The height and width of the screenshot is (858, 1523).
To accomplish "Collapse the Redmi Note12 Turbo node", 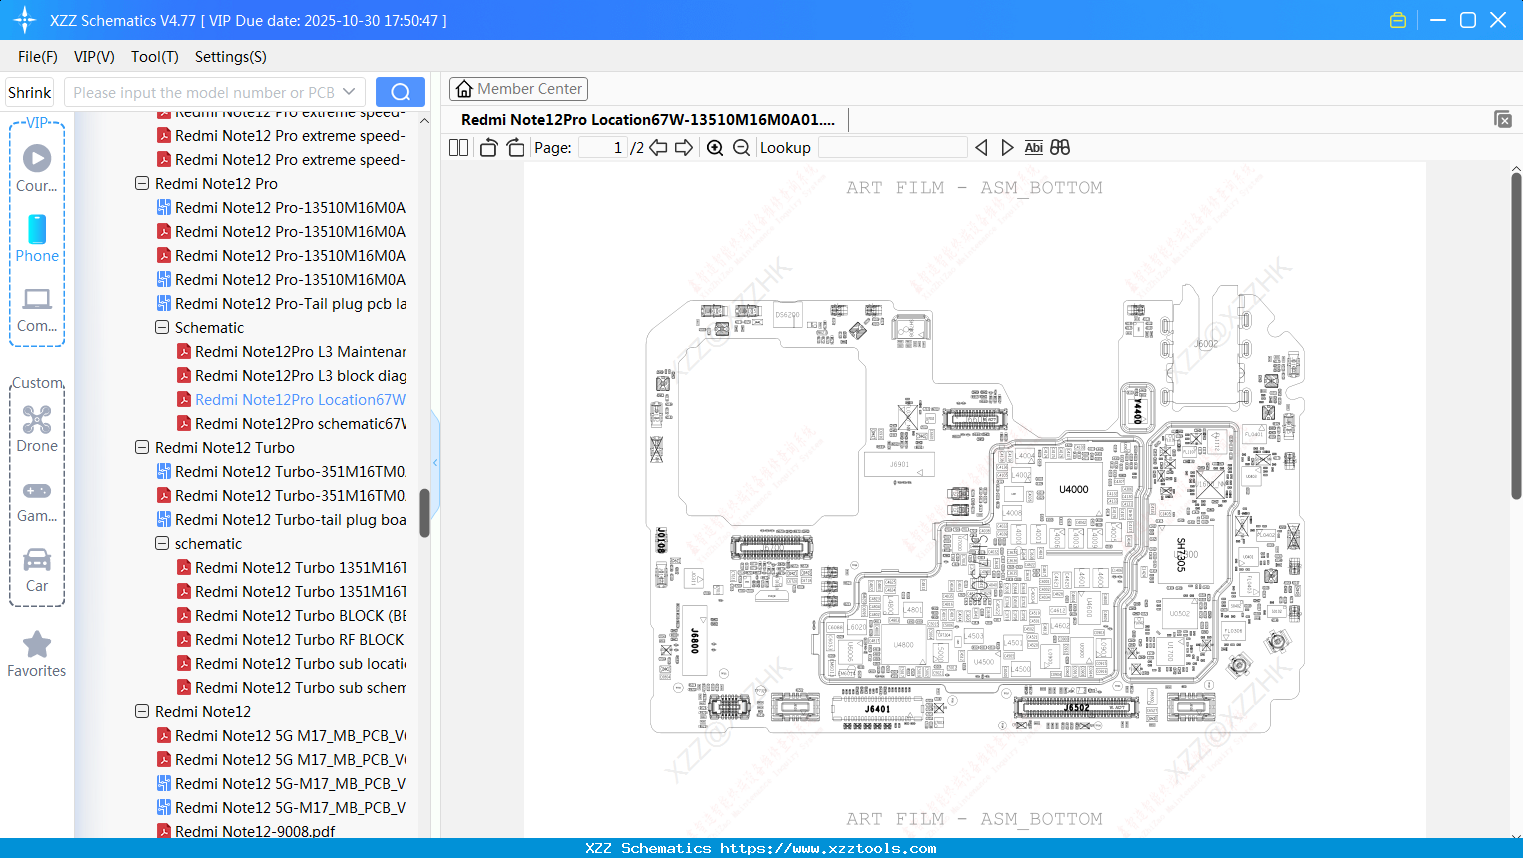I will (142, 447).
